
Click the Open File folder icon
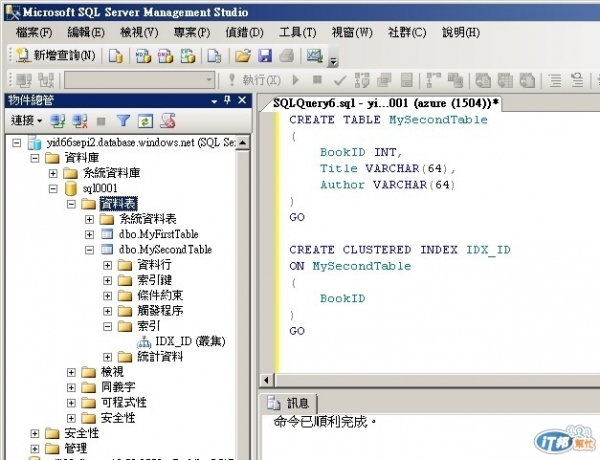tap(243, 56)
